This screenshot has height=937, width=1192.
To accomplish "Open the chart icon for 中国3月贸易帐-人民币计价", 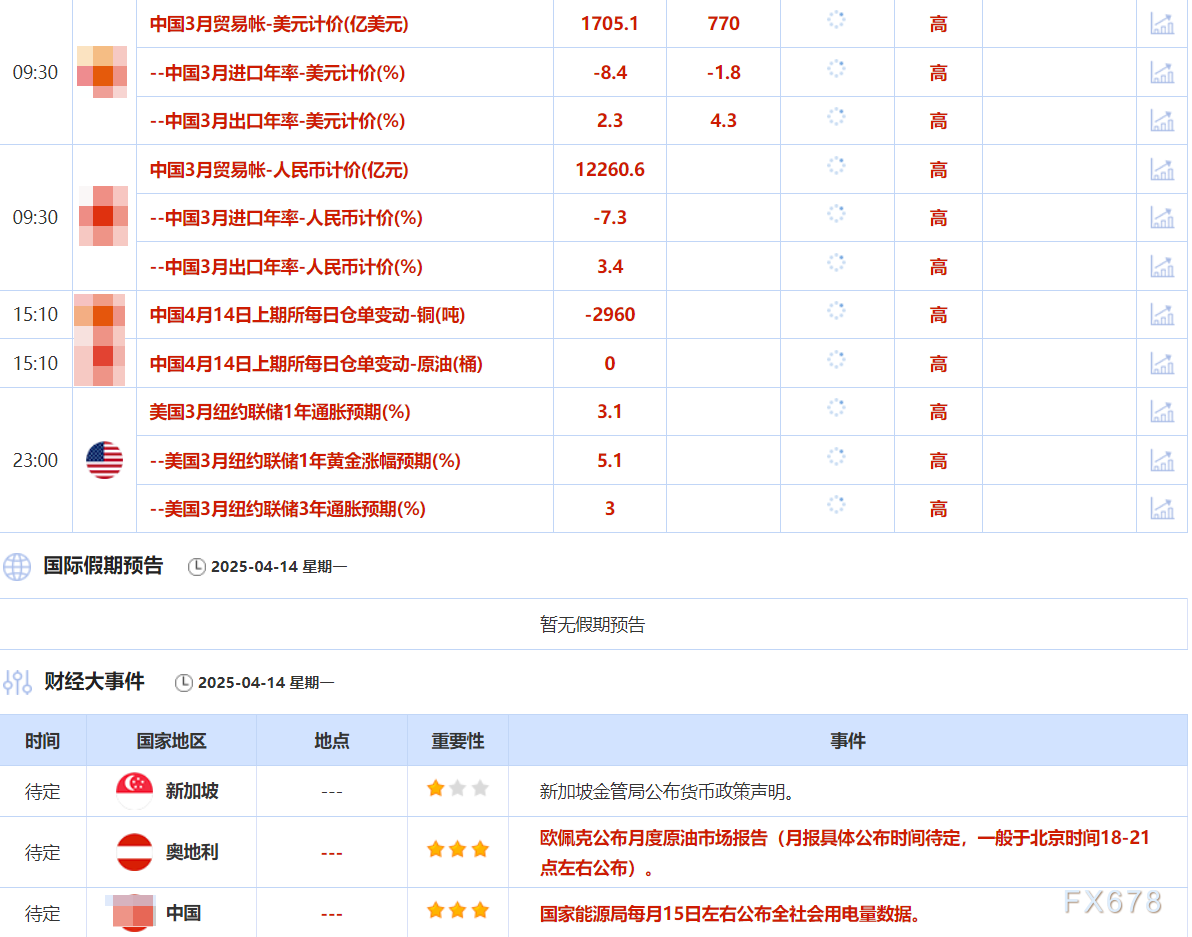I will pyautogui.click(x=1161, y=169).
